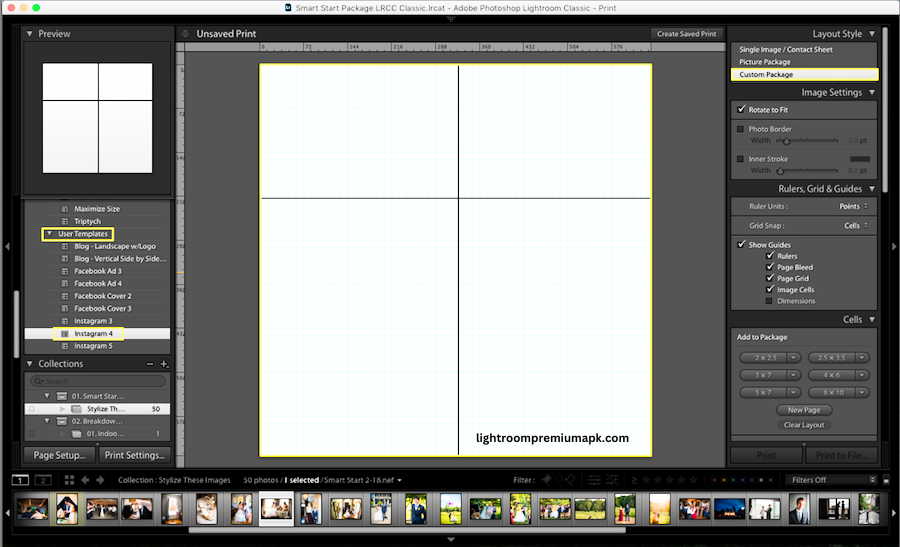
Task: Click the Facebook Ad 3 template icon
Action: tap(65, 271)
